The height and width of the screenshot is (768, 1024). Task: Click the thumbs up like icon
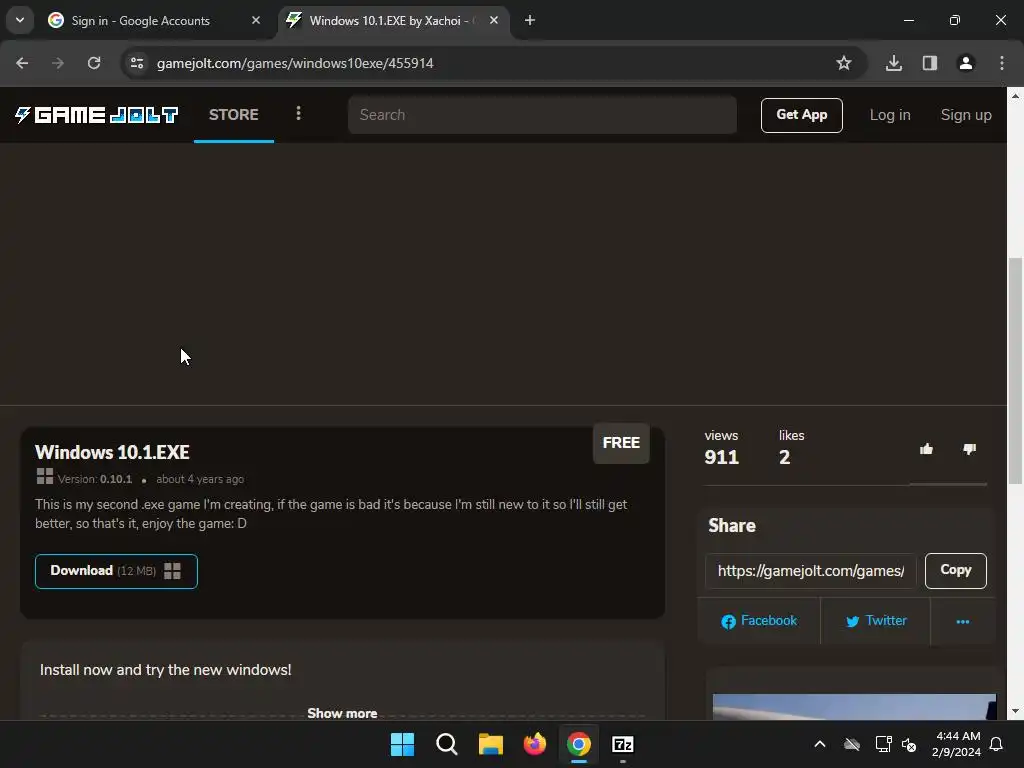tap(926, 449)
